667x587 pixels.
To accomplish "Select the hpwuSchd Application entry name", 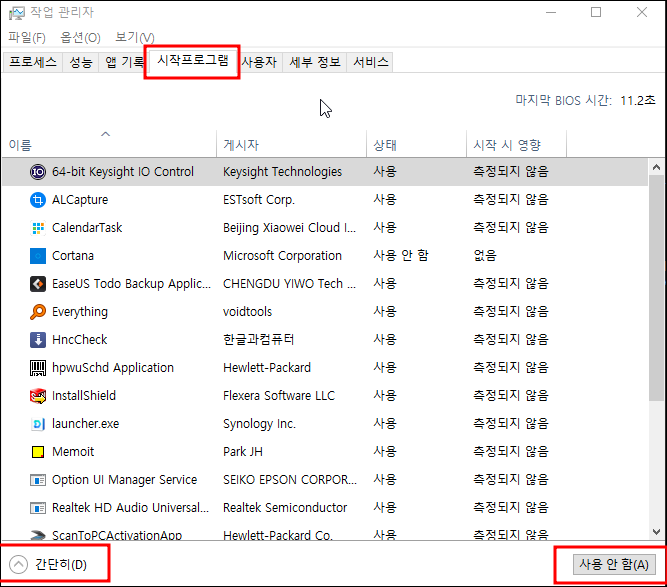I will point(113,368).
